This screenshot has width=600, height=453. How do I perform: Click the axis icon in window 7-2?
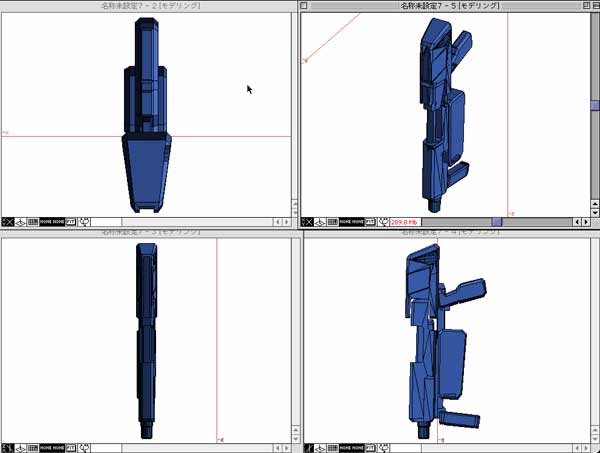coord(7,222)
